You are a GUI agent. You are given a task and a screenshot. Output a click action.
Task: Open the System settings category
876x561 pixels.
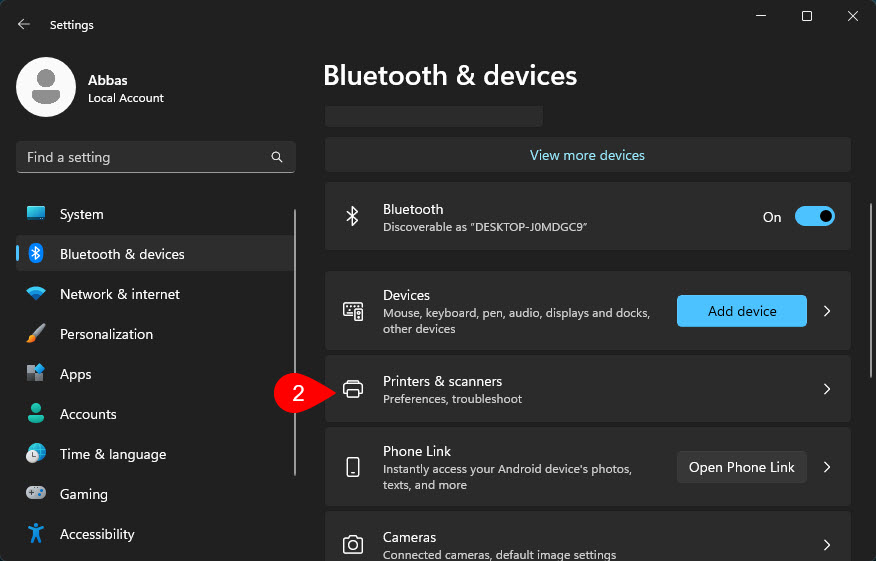coord(81,214)
